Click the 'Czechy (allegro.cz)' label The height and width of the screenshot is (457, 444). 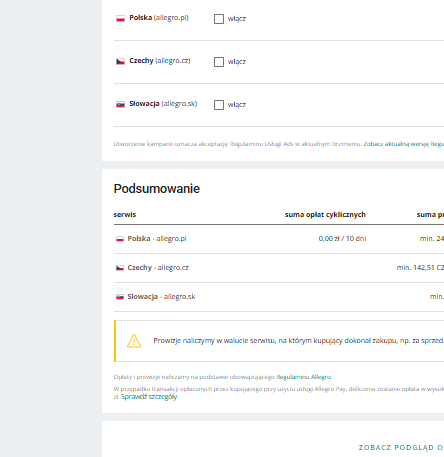tap(160, 61)
